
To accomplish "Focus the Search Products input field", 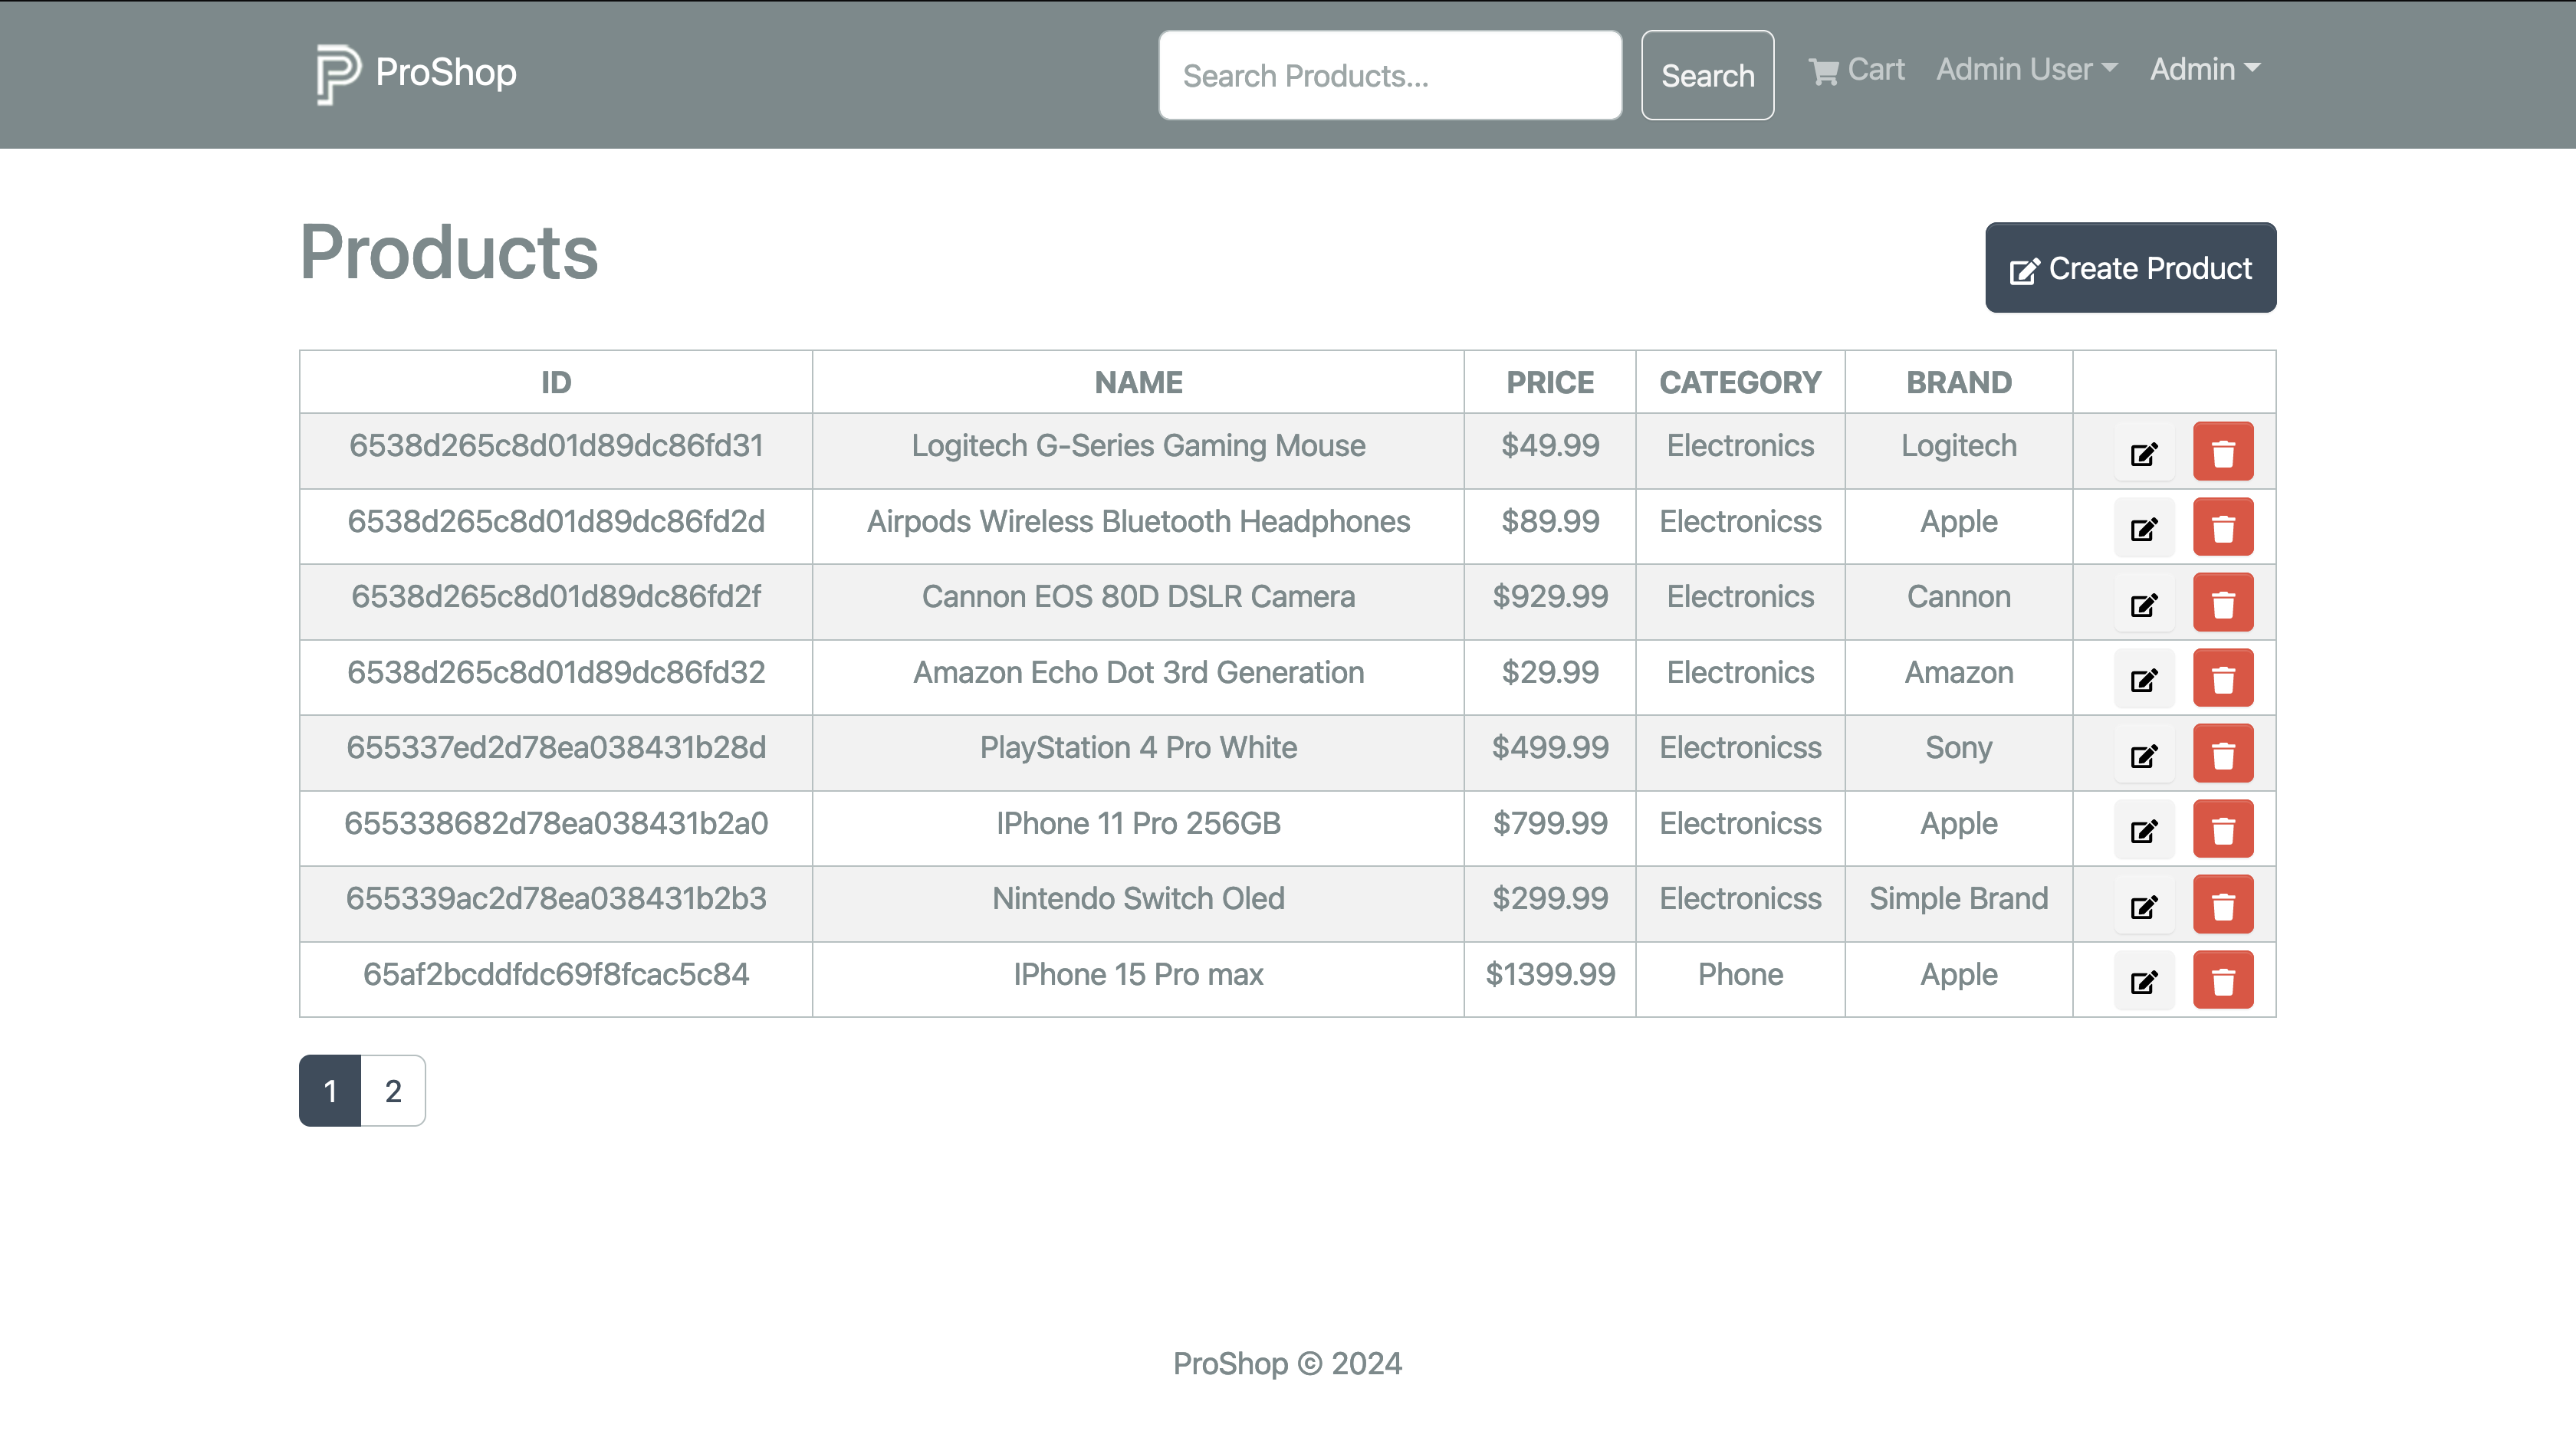I will click(x=1389, y=75).
